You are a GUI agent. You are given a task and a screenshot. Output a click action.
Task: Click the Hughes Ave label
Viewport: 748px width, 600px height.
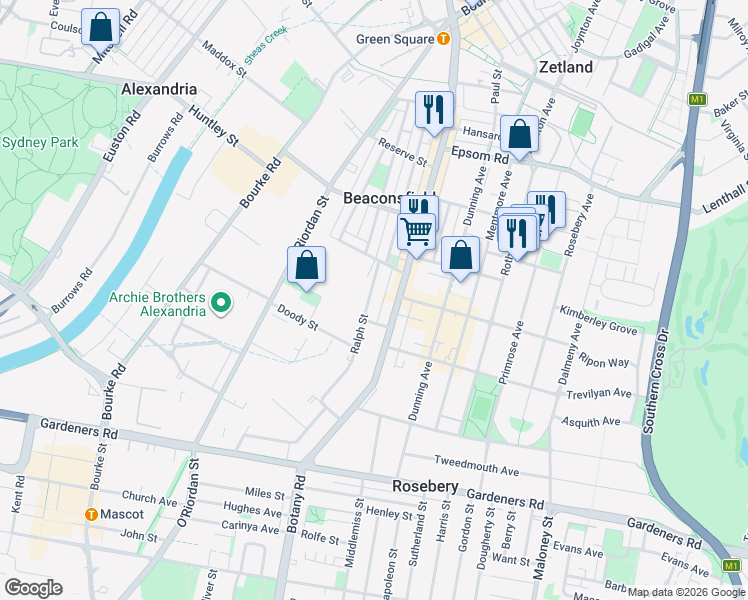pos(252,510)
